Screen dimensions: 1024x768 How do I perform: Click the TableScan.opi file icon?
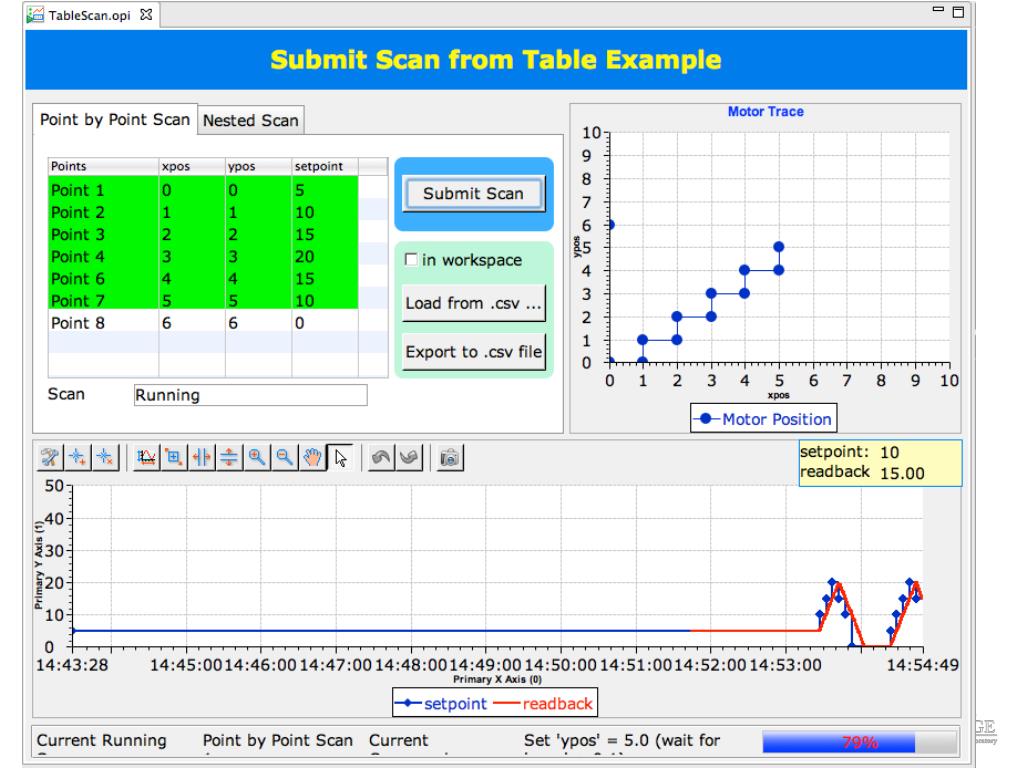(x=35, y=15)
